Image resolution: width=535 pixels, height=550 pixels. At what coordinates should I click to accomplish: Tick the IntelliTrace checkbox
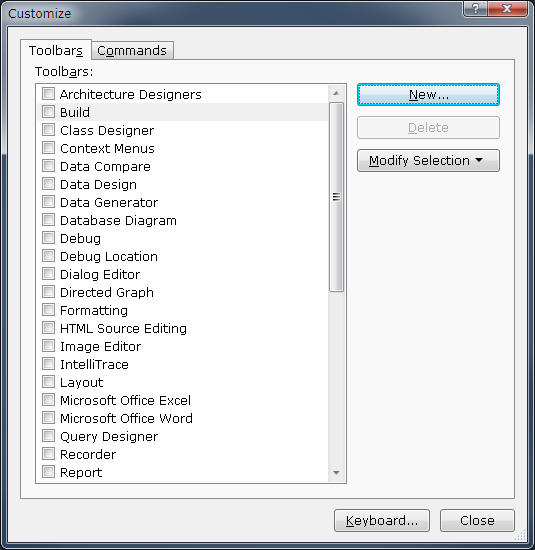(48, 364)
